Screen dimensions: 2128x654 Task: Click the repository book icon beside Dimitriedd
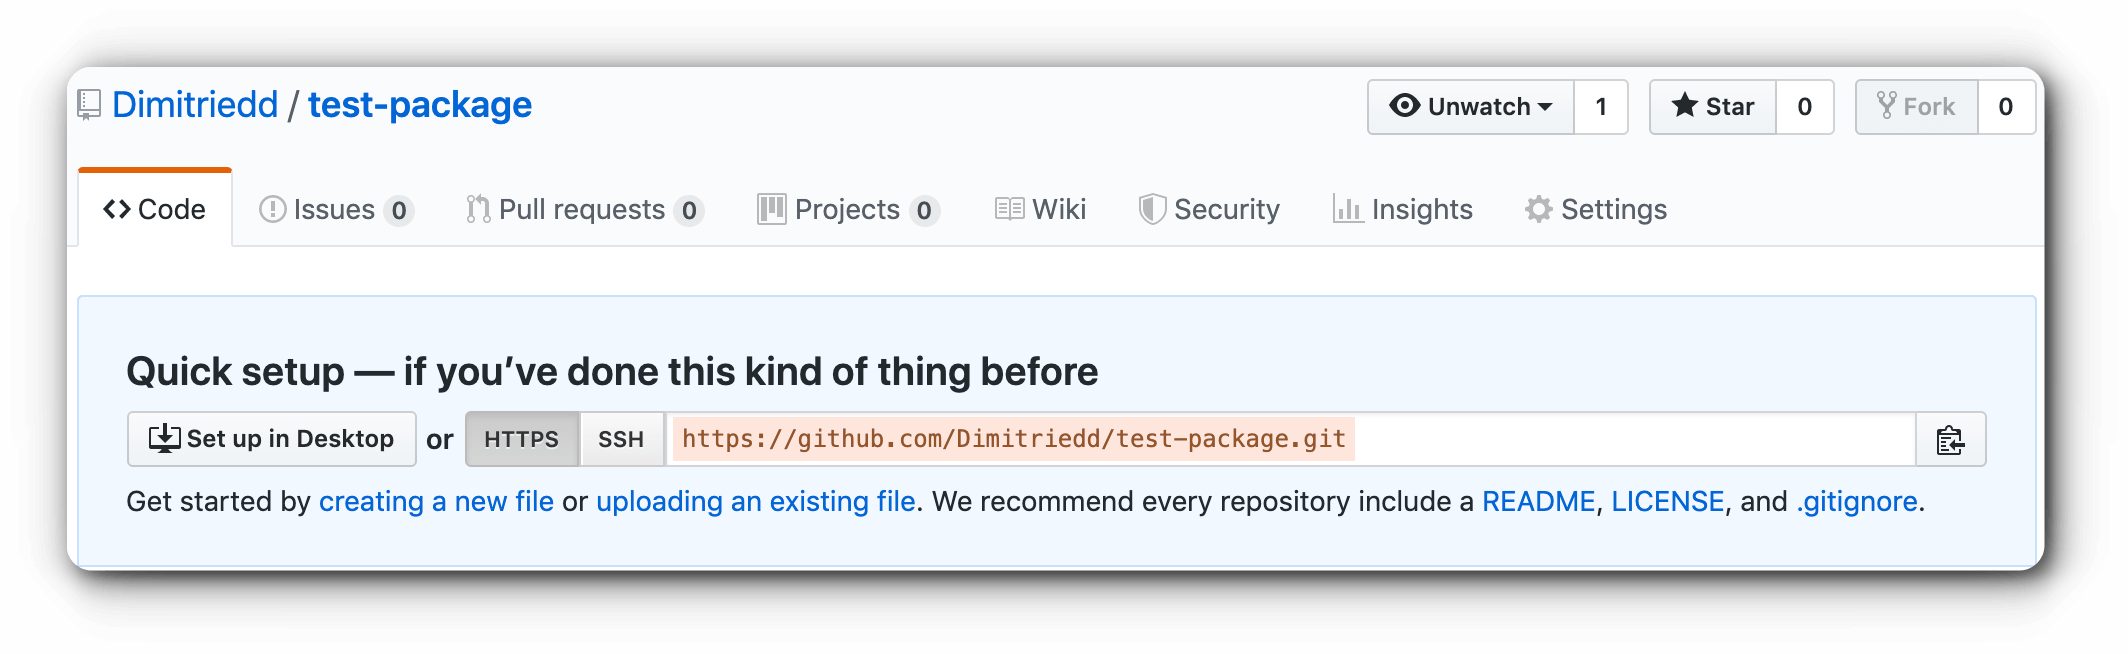(89, 105)
